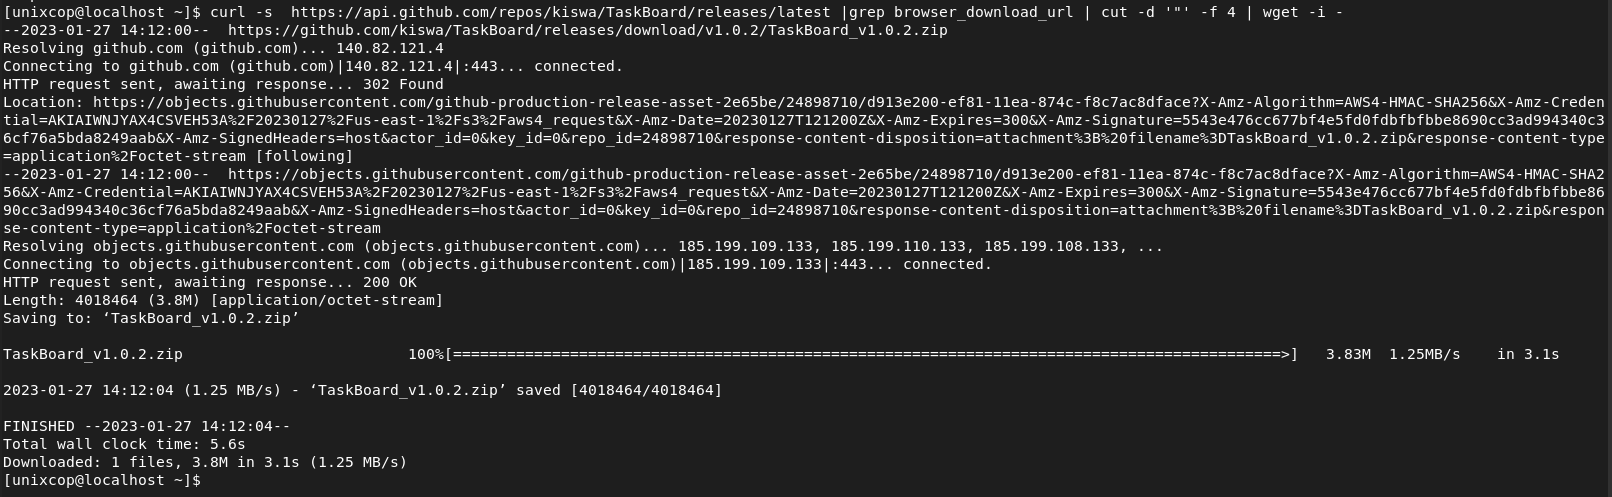Click the empty prompt on the last line
The height and width of the screenshot is (497, 1612).
click(102, 480)
